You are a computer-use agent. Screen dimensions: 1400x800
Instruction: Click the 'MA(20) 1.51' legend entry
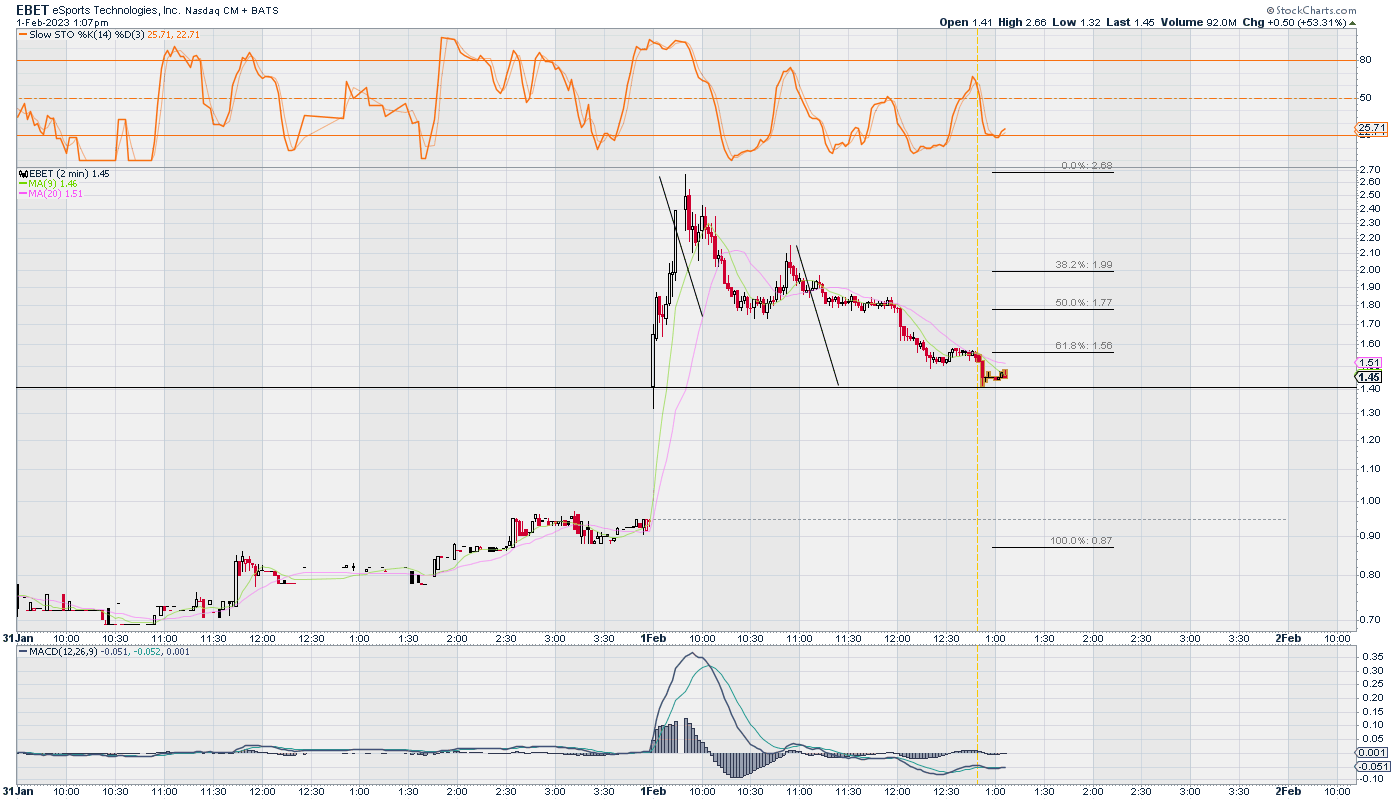click(57, 194)
